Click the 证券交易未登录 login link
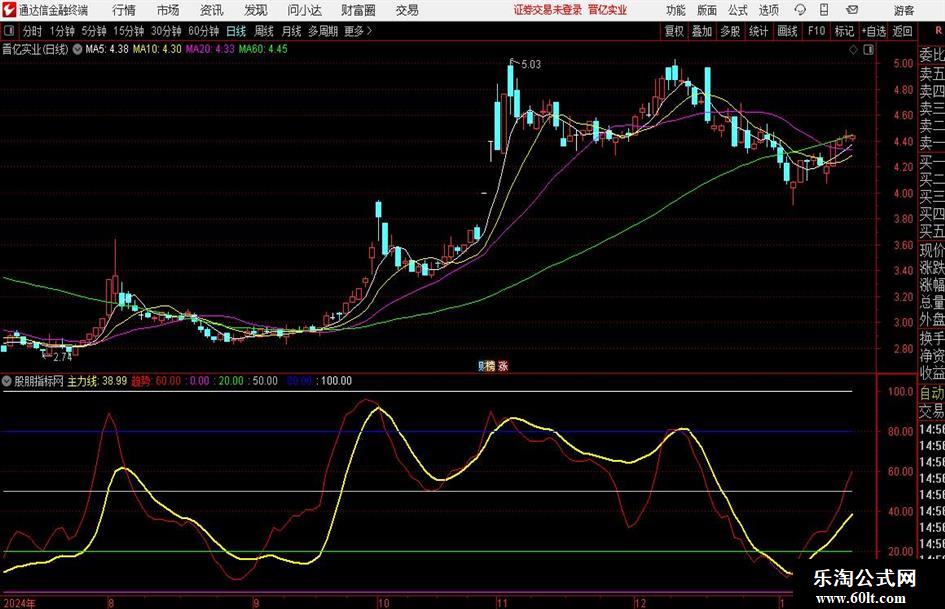 (x=548, y=10)
